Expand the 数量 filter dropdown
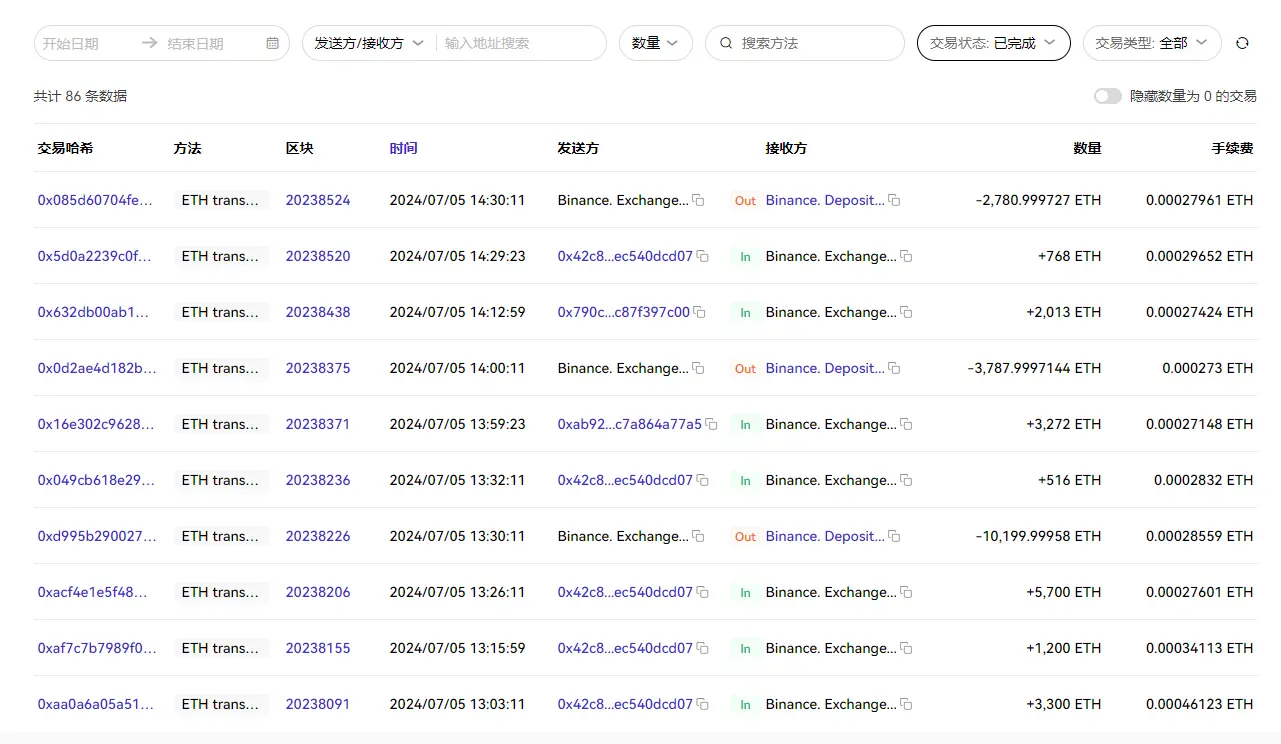Viewport: 1281px width, 744px height. tap(655, 43)
